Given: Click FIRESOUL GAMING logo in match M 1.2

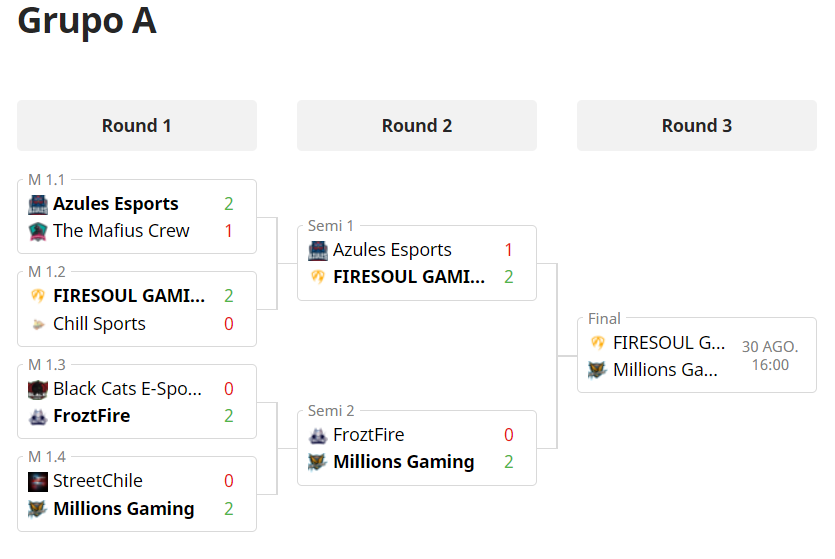Looking at the screenshot, I should pos(38,296).
